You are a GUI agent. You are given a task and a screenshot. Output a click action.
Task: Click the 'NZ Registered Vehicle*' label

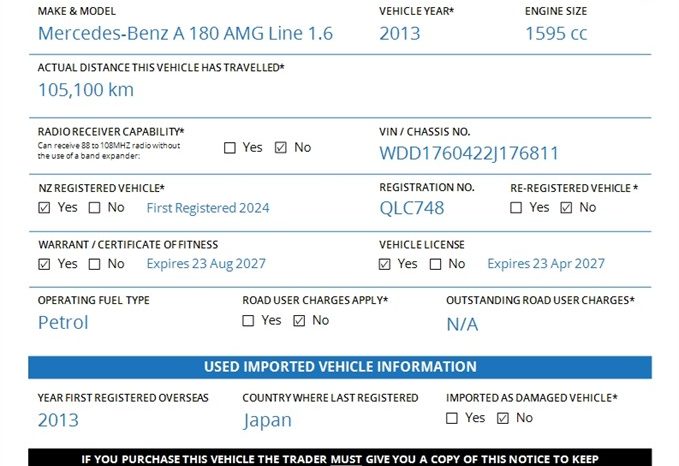101,188
